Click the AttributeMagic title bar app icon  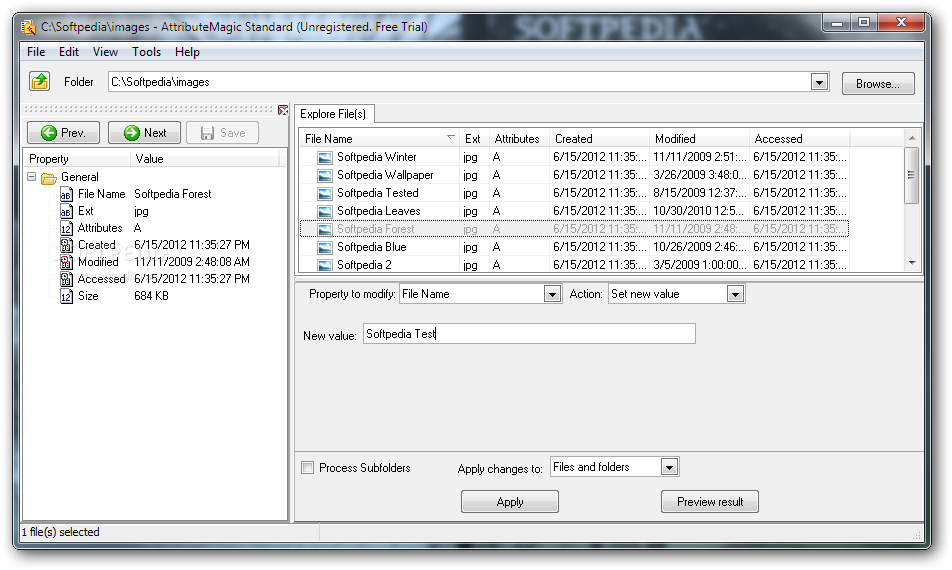click(x=28, y=27)
